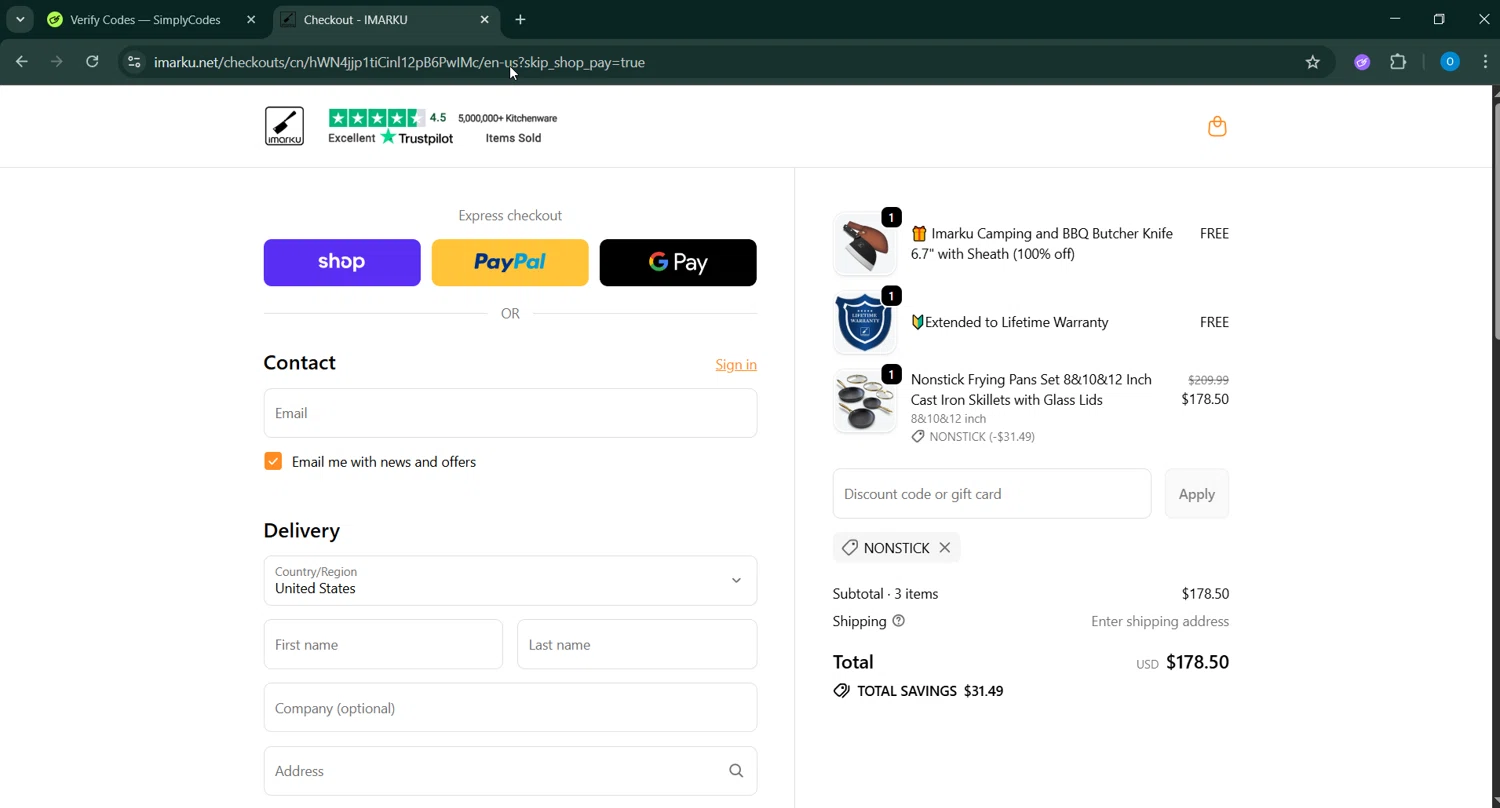
Task: Click the Sign in link
Action: point(736,364)
